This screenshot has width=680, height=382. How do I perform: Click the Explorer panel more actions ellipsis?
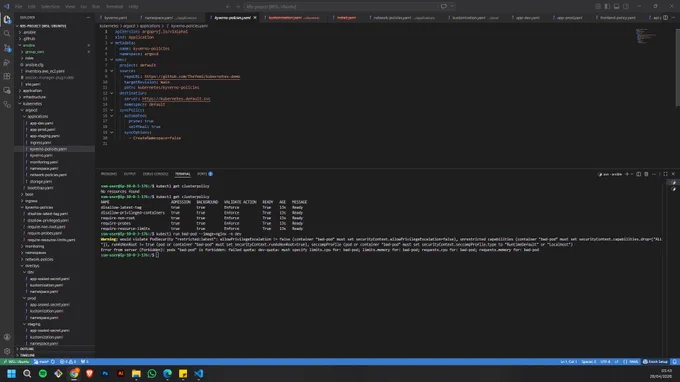pos(88,18)
